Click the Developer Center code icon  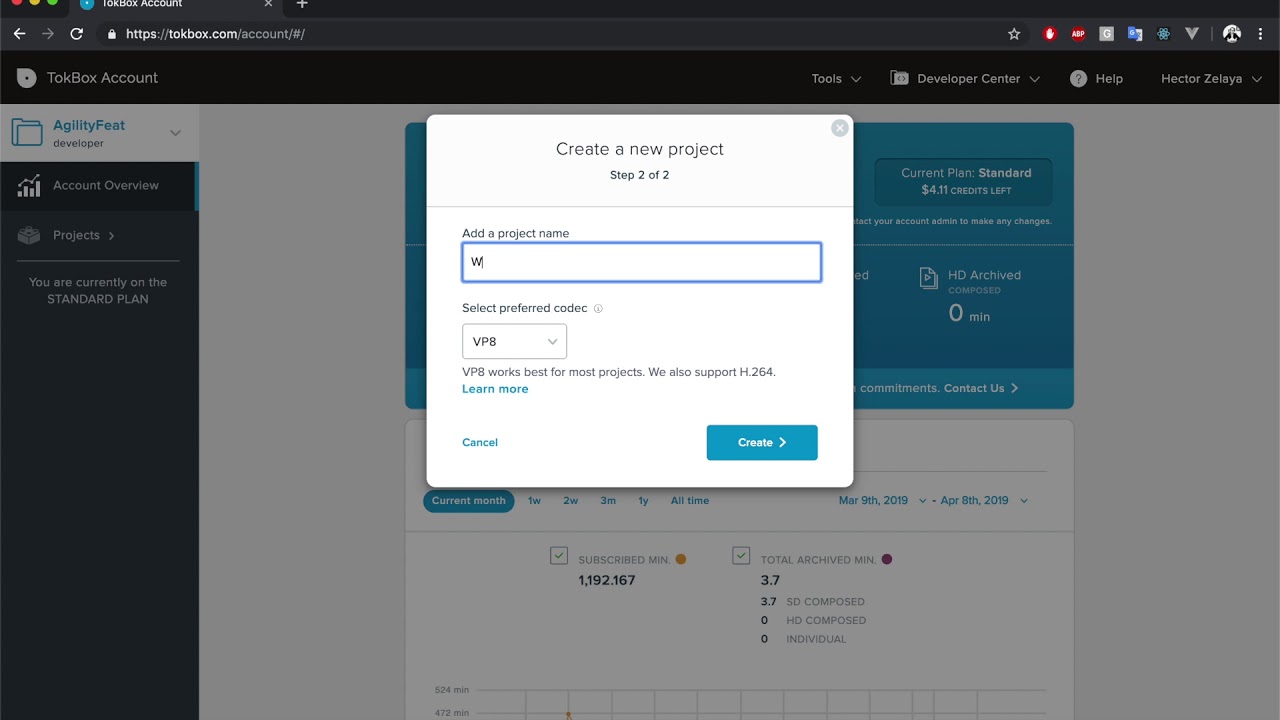[900, 78]
